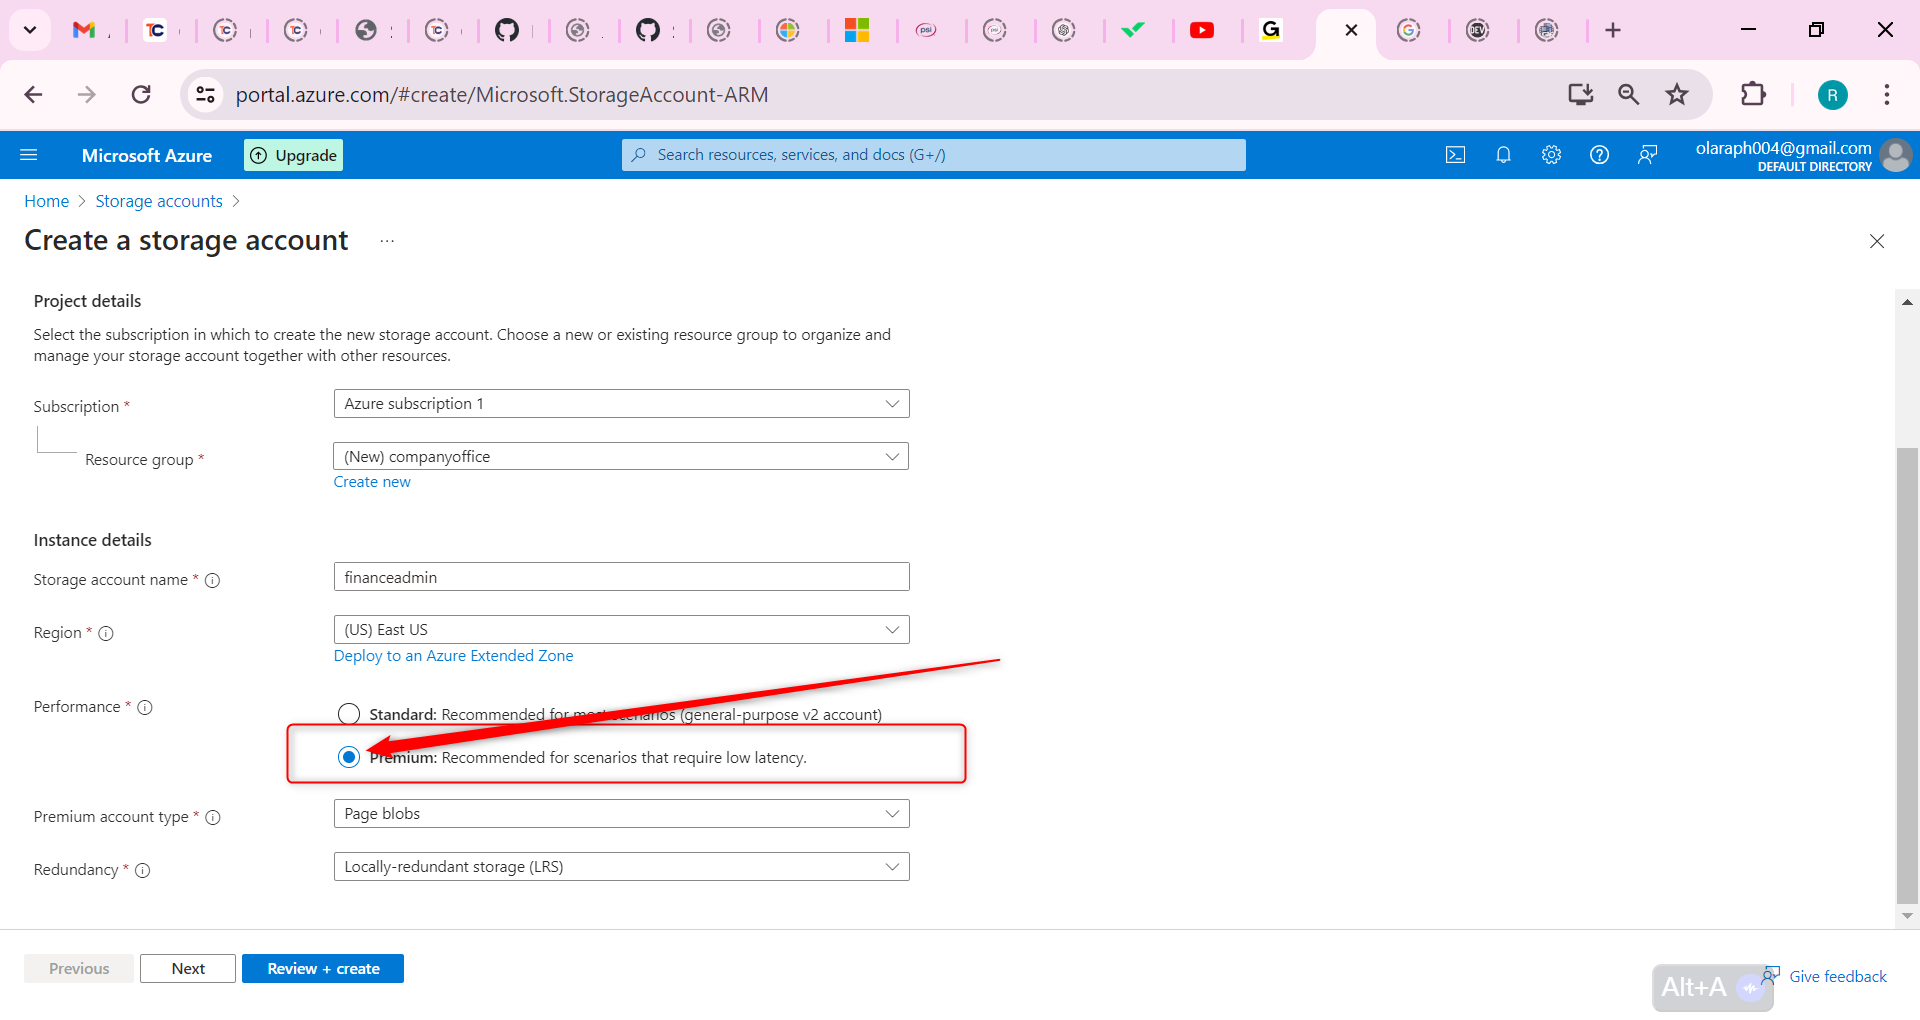
Task: Switch to the yellow-highlighted Google G tab
Action: click(x=1271, y=30)
